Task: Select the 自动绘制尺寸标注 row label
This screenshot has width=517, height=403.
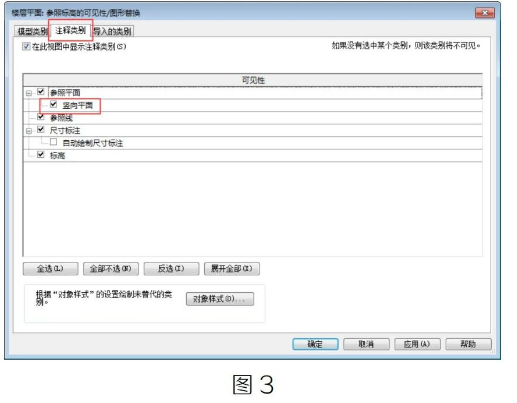Action: click(x=93, y=143)
